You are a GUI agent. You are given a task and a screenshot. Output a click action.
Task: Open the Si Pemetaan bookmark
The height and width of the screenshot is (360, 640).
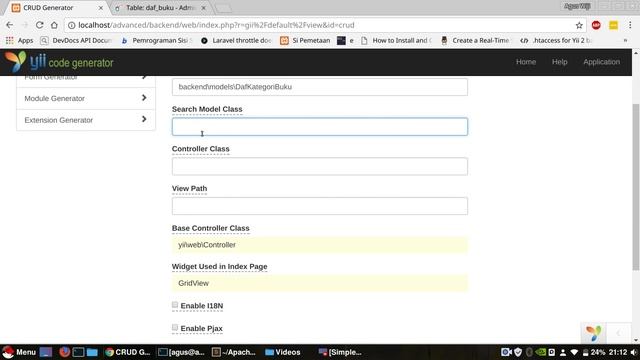click(x=305, y=40)
